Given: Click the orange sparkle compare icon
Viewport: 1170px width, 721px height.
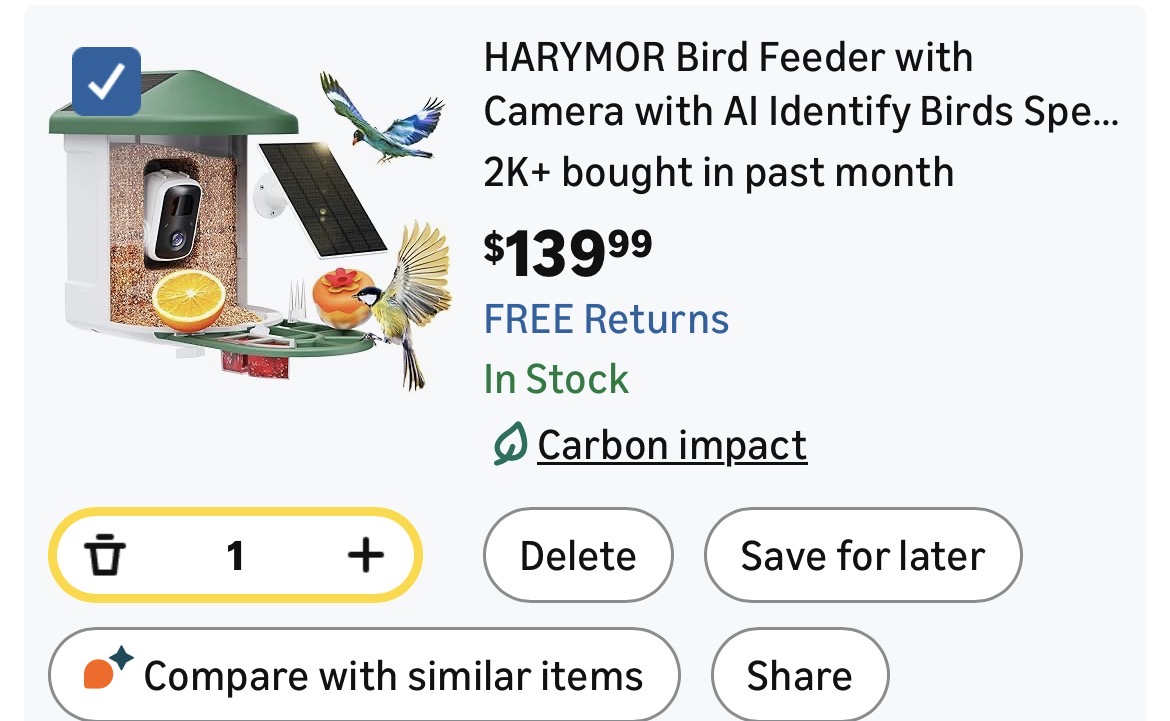Looking at the screenshot, I should tap(107, 671).
